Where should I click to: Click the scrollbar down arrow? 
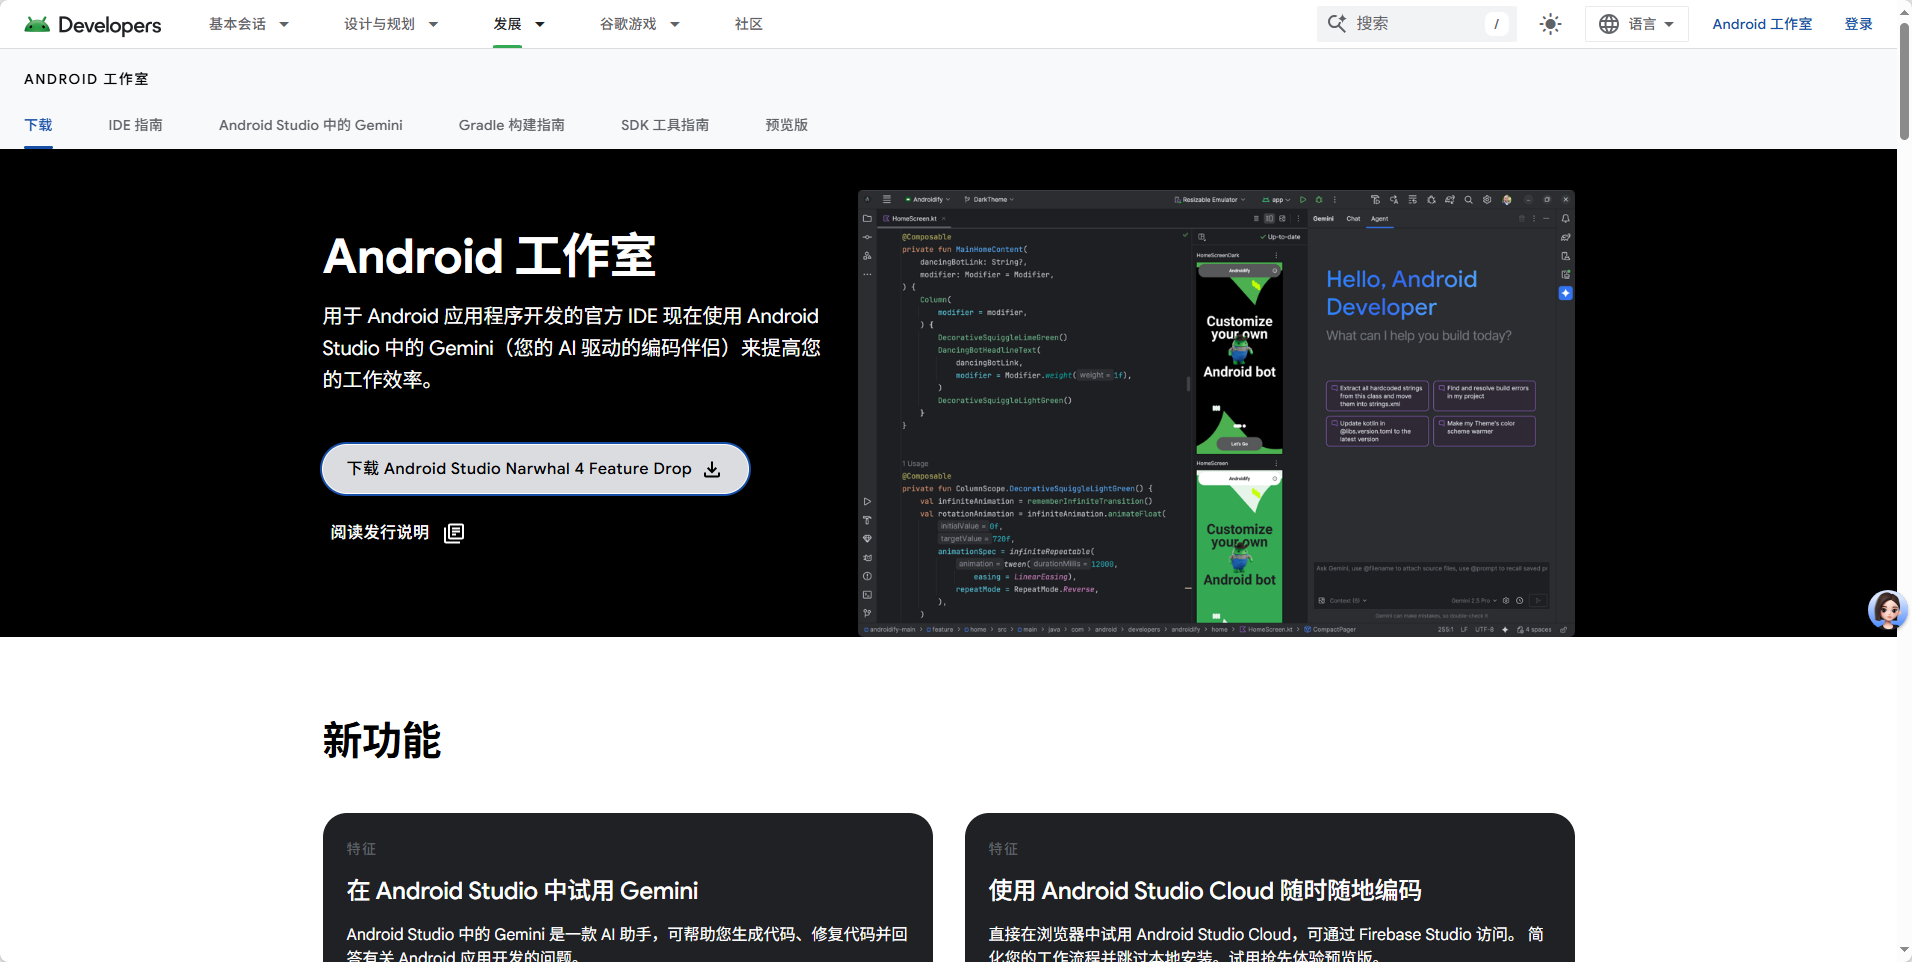(x=1904, y=950)
